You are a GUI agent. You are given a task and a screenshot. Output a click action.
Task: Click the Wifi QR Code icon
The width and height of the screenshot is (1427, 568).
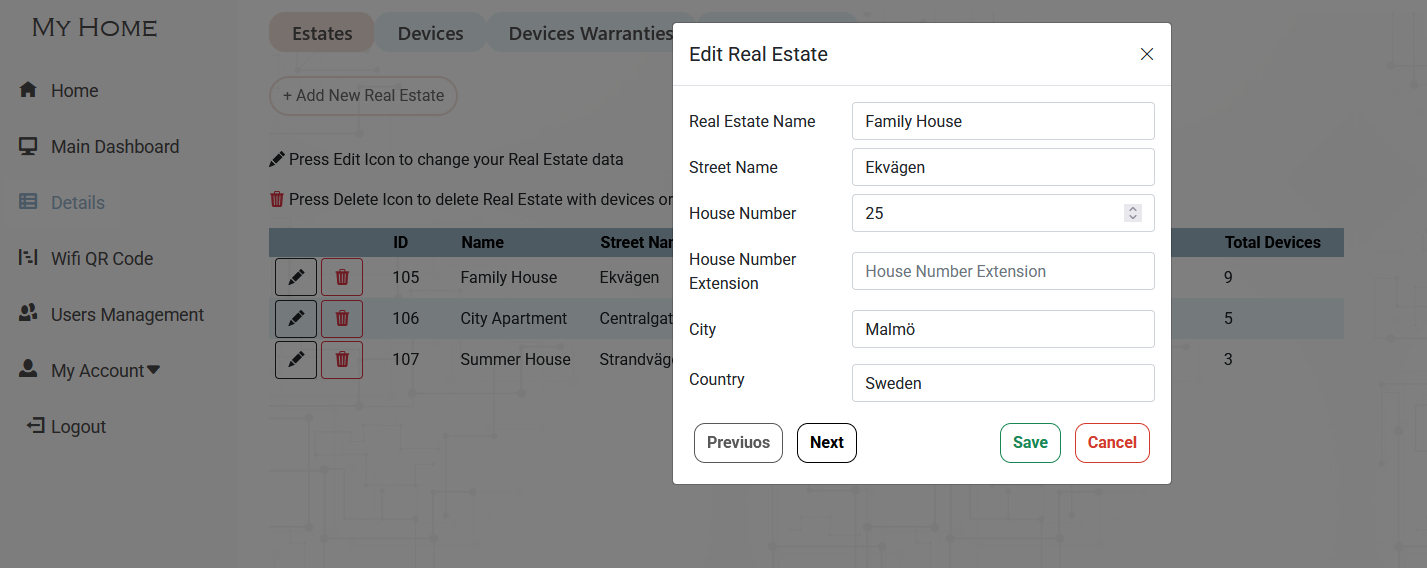(28, 258)
